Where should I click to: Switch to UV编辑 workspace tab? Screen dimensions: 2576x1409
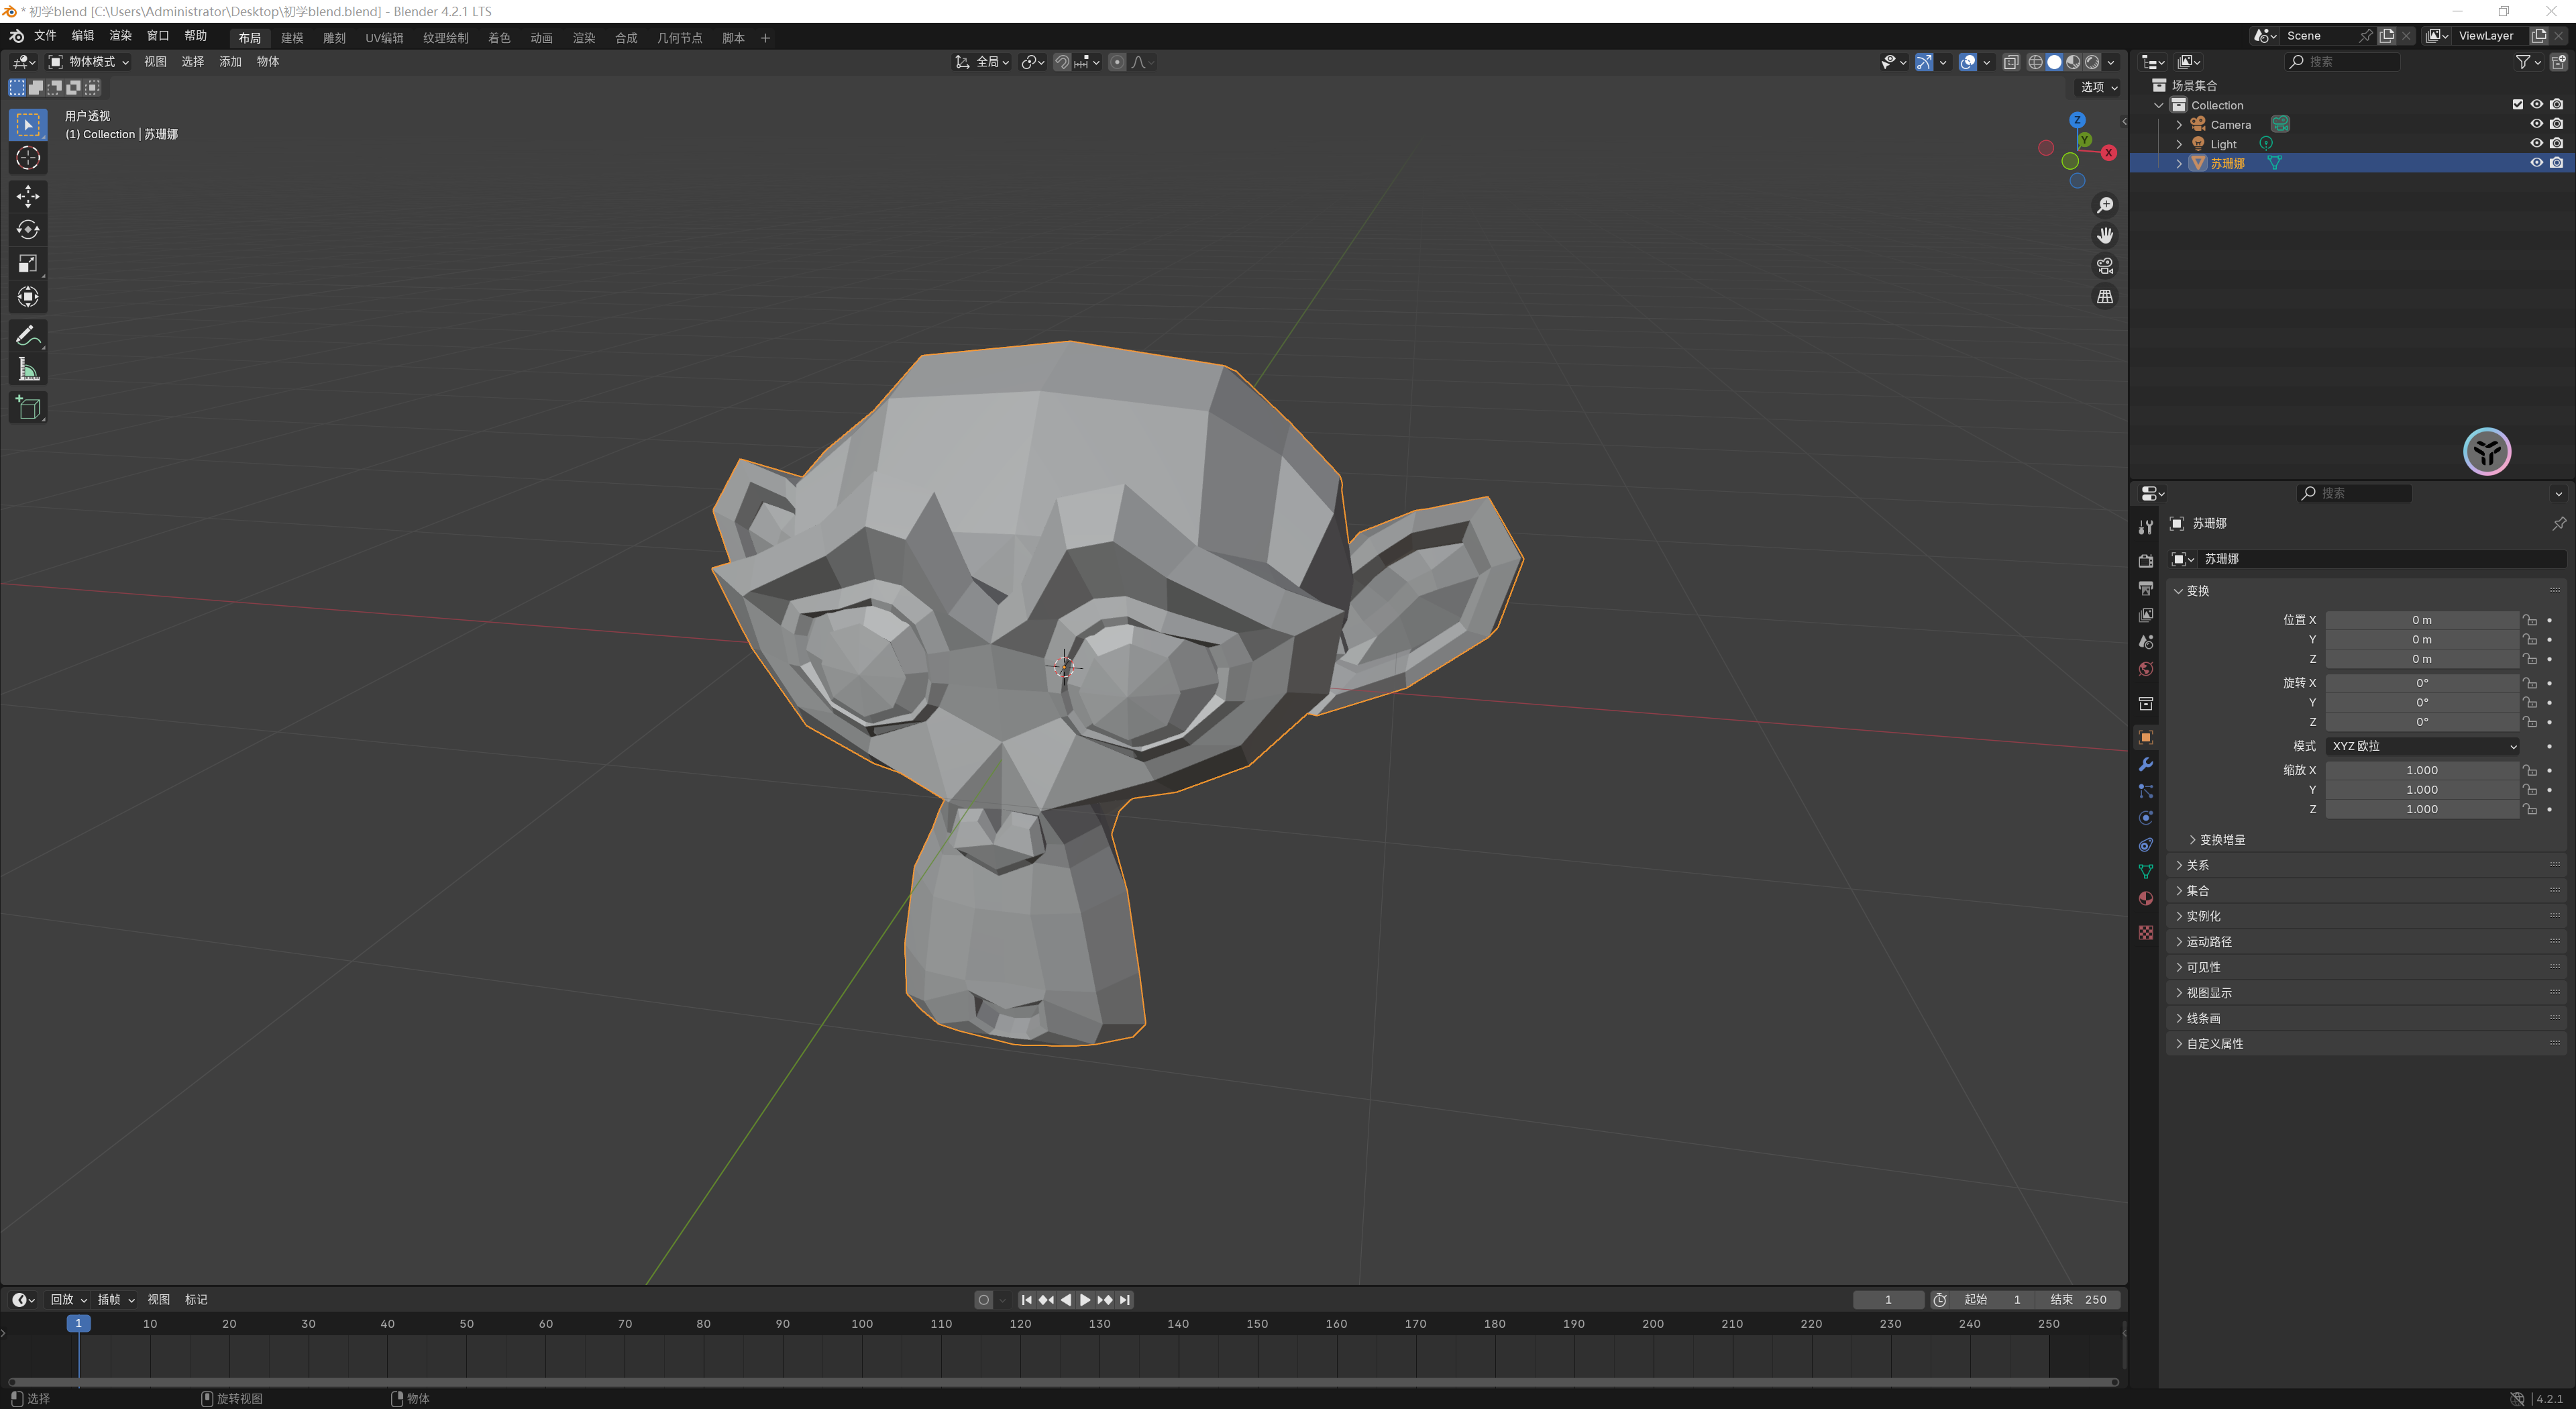384,38
